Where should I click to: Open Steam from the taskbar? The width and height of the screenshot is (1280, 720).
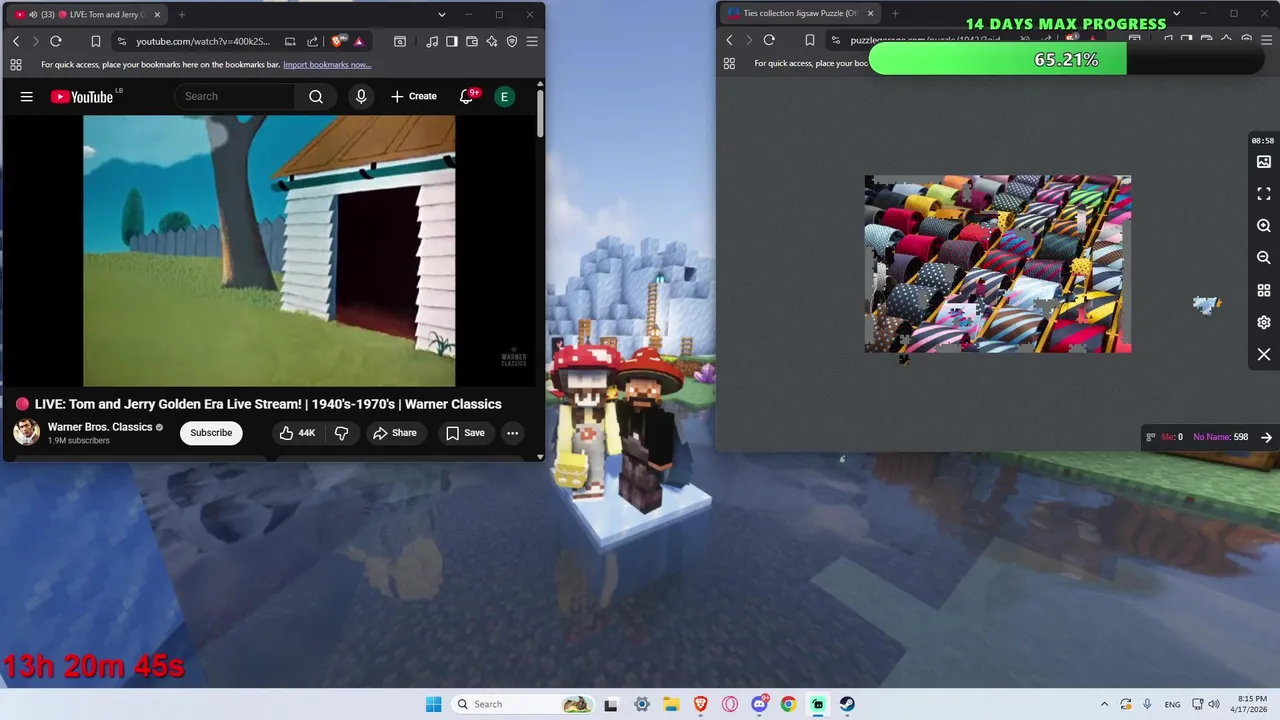tap(847, 704)
